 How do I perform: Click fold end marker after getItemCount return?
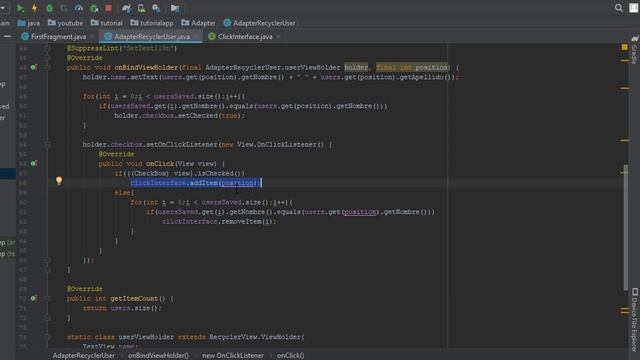(47, 318)
